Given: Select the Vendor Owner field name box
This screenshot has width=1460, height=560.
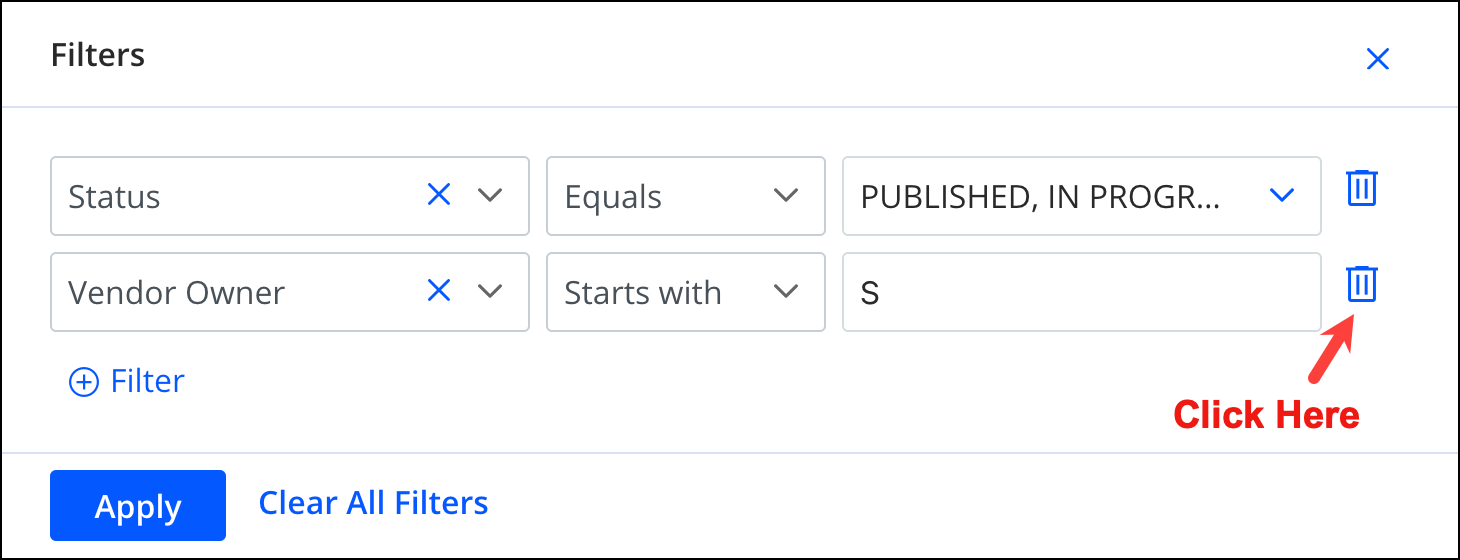Looking at the screenshot, I should 290,292.
